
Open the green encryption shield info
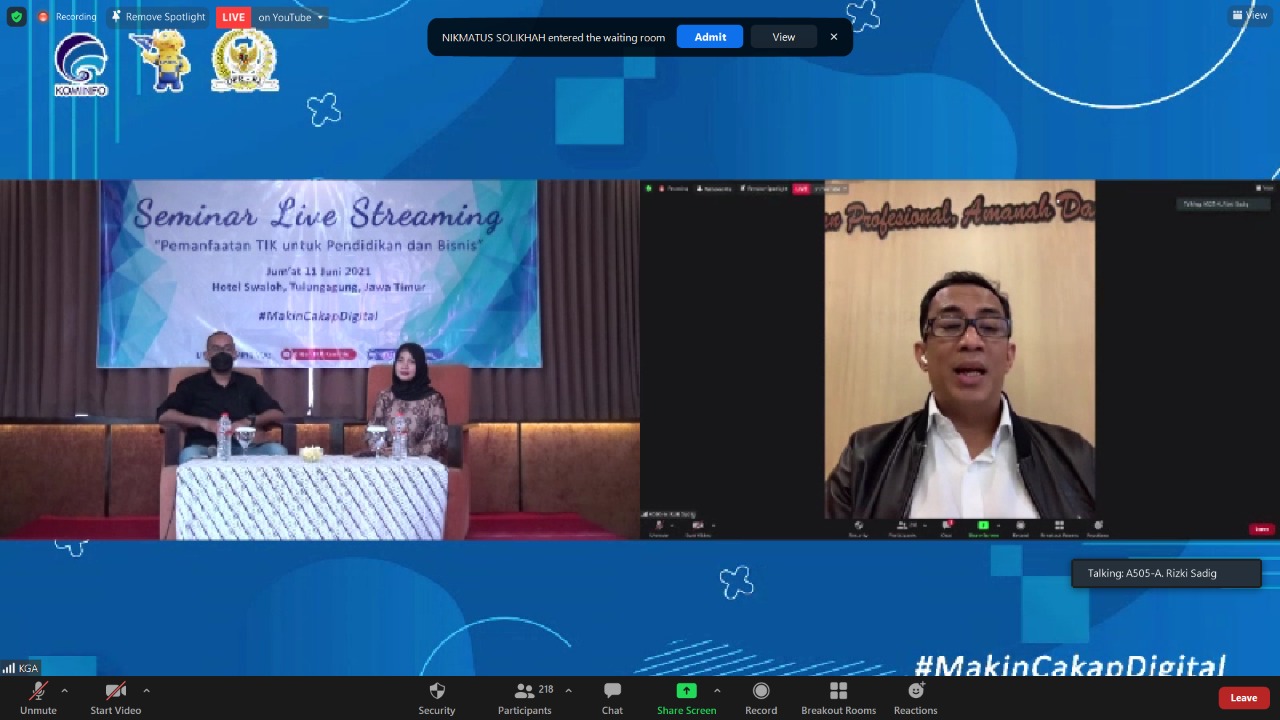[x=16, y=17]
